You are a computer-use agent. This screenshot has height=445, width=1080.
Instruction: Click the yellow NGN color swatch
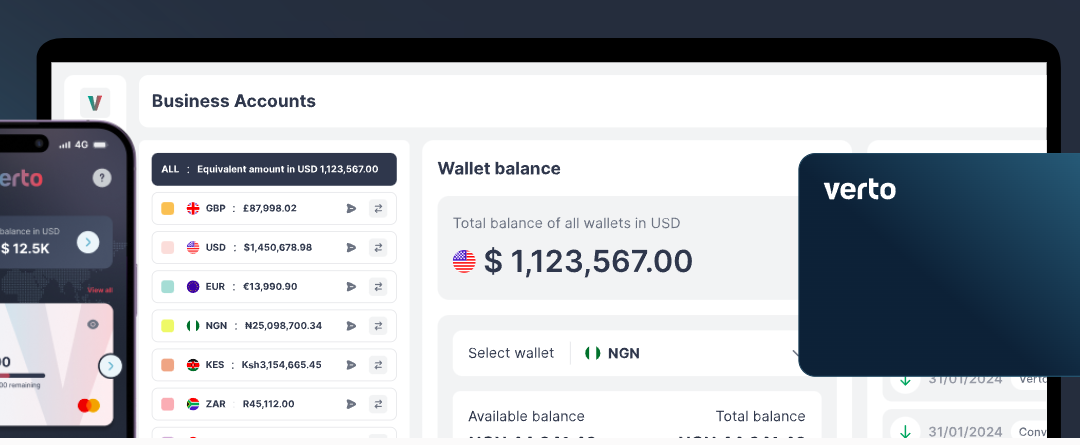coord(167,326)
